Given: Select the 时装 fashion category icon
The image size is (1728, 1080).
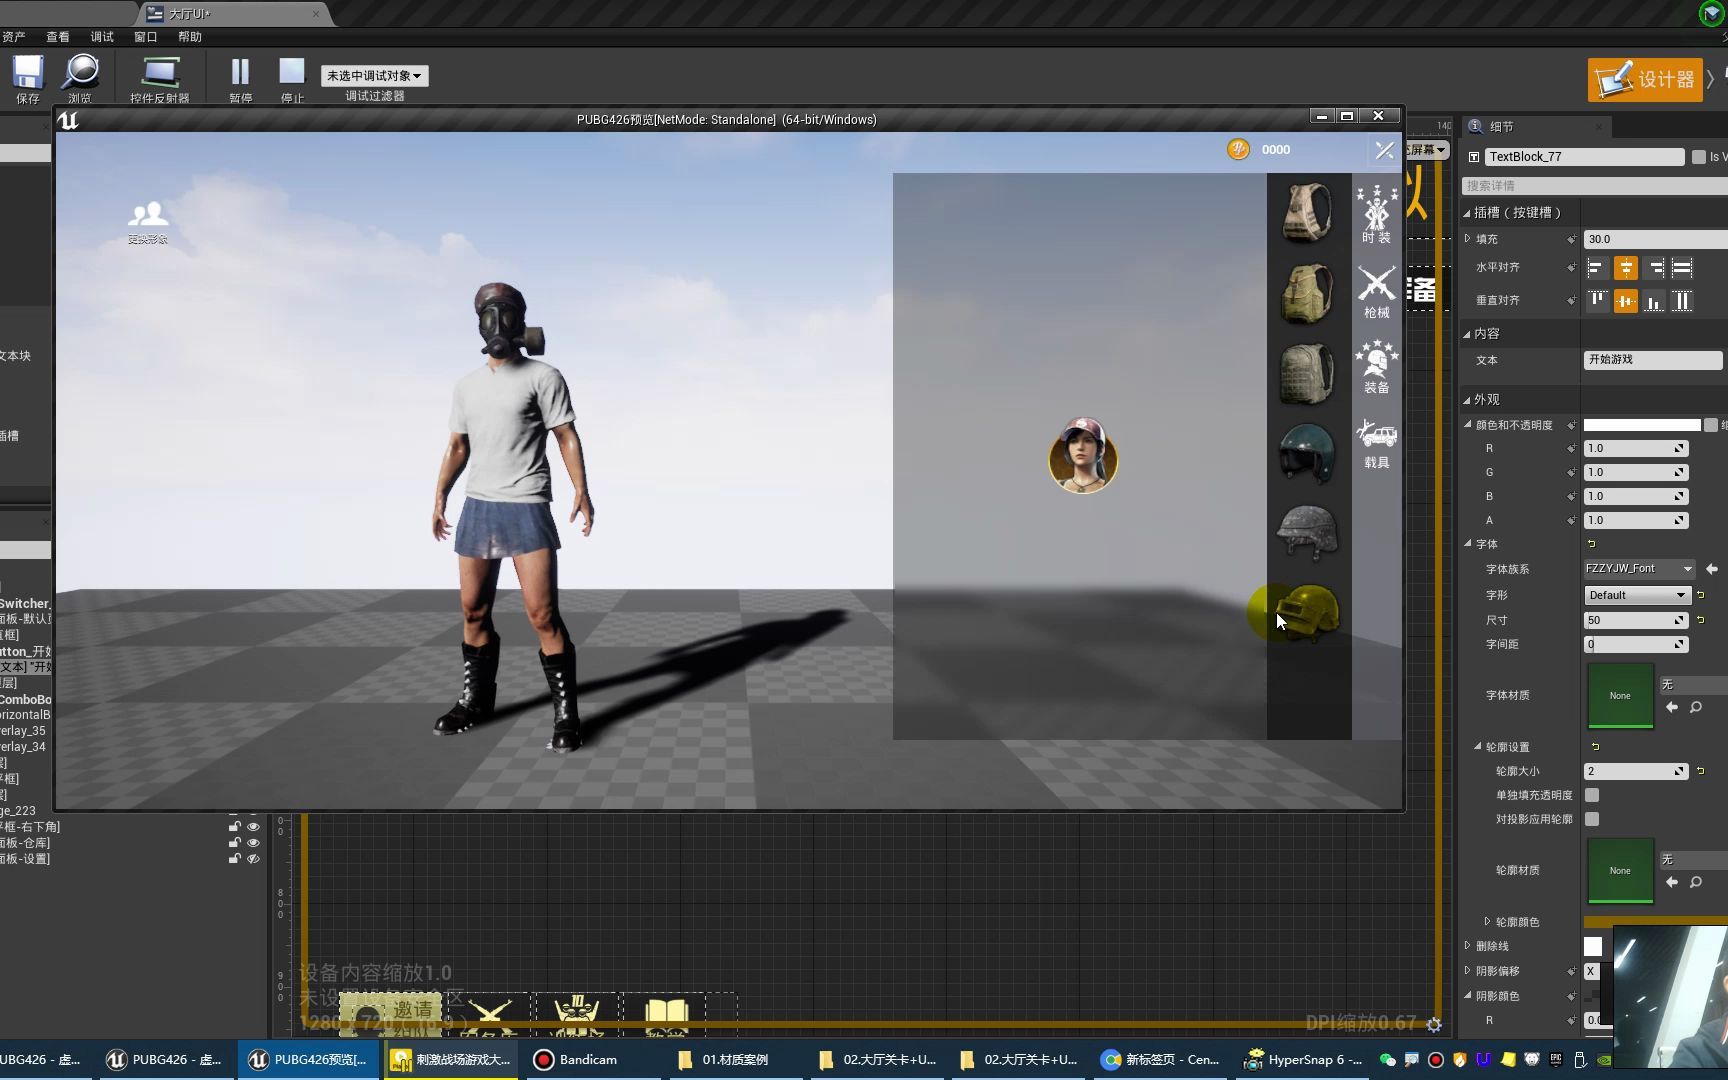Looking at the screenshot, I should 1376,214.
